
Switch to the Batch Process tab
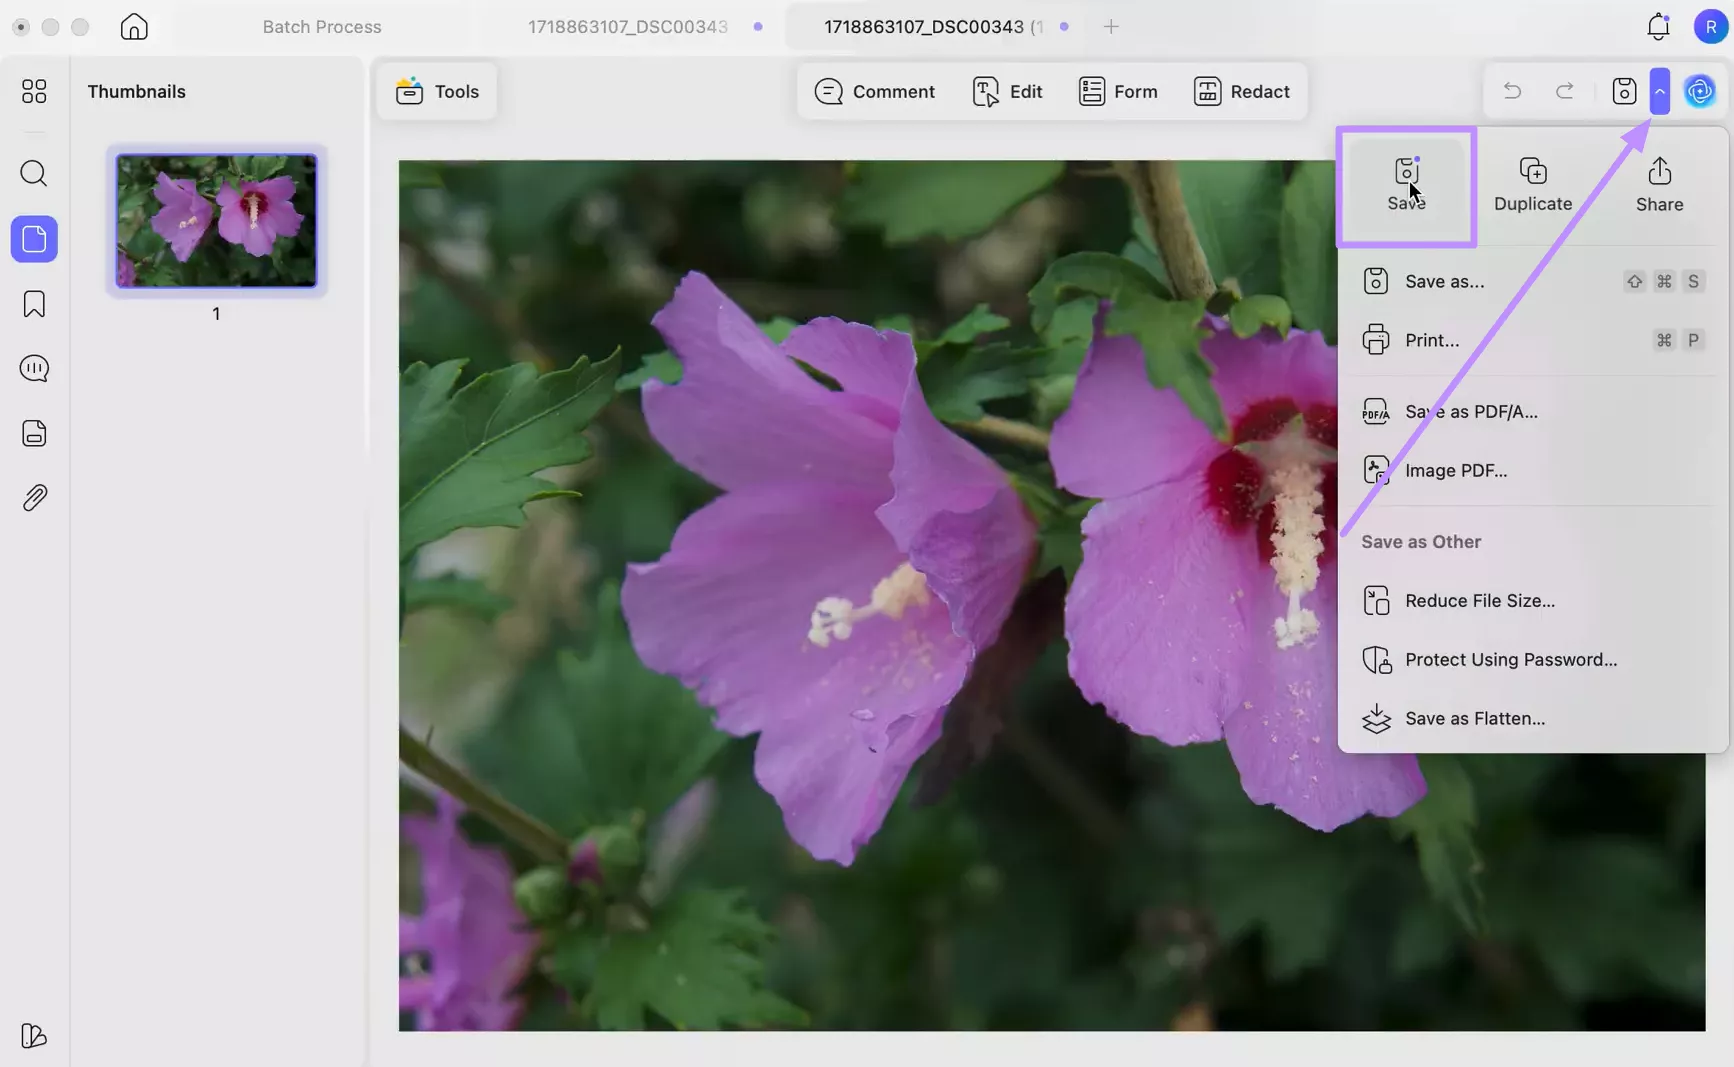(x=321, y=27)
